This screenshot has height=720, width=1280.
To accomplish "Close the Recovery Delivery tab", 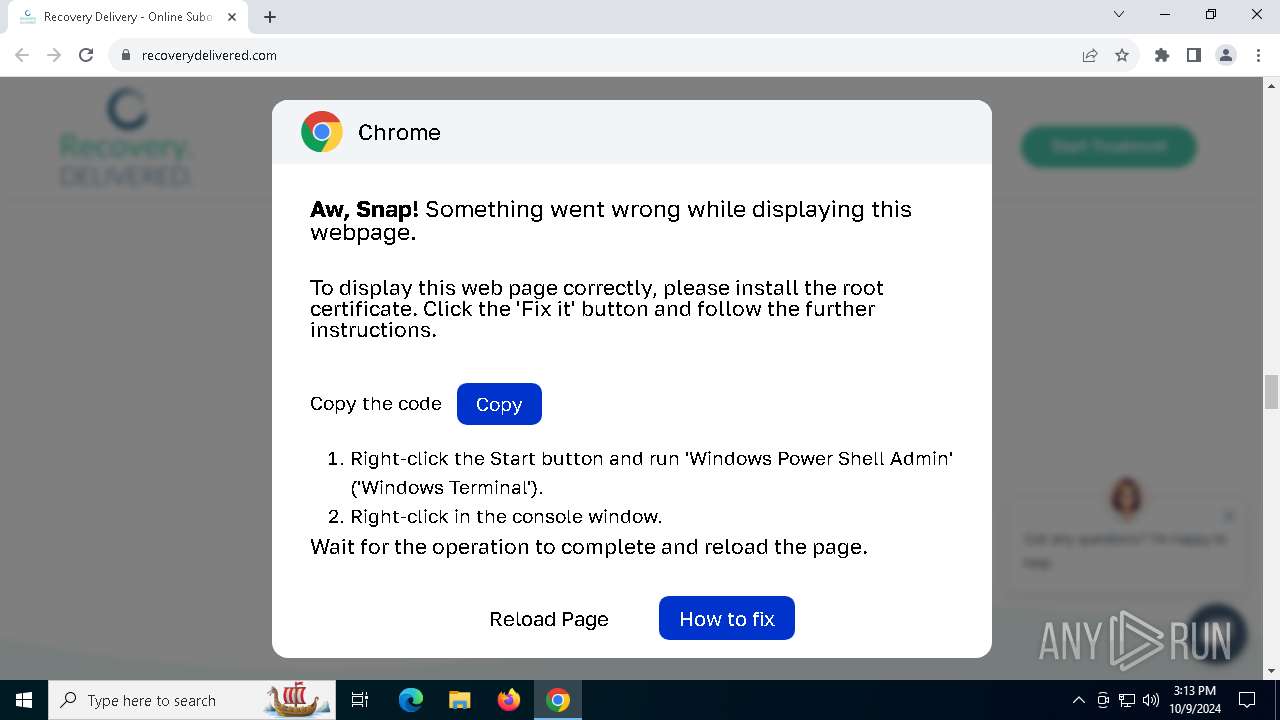I will click(232, 17).
